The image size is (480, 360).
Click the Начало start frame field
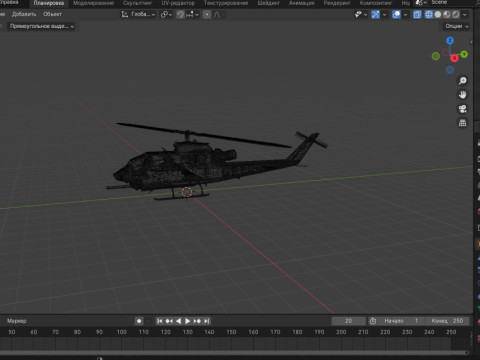point(402,321)
